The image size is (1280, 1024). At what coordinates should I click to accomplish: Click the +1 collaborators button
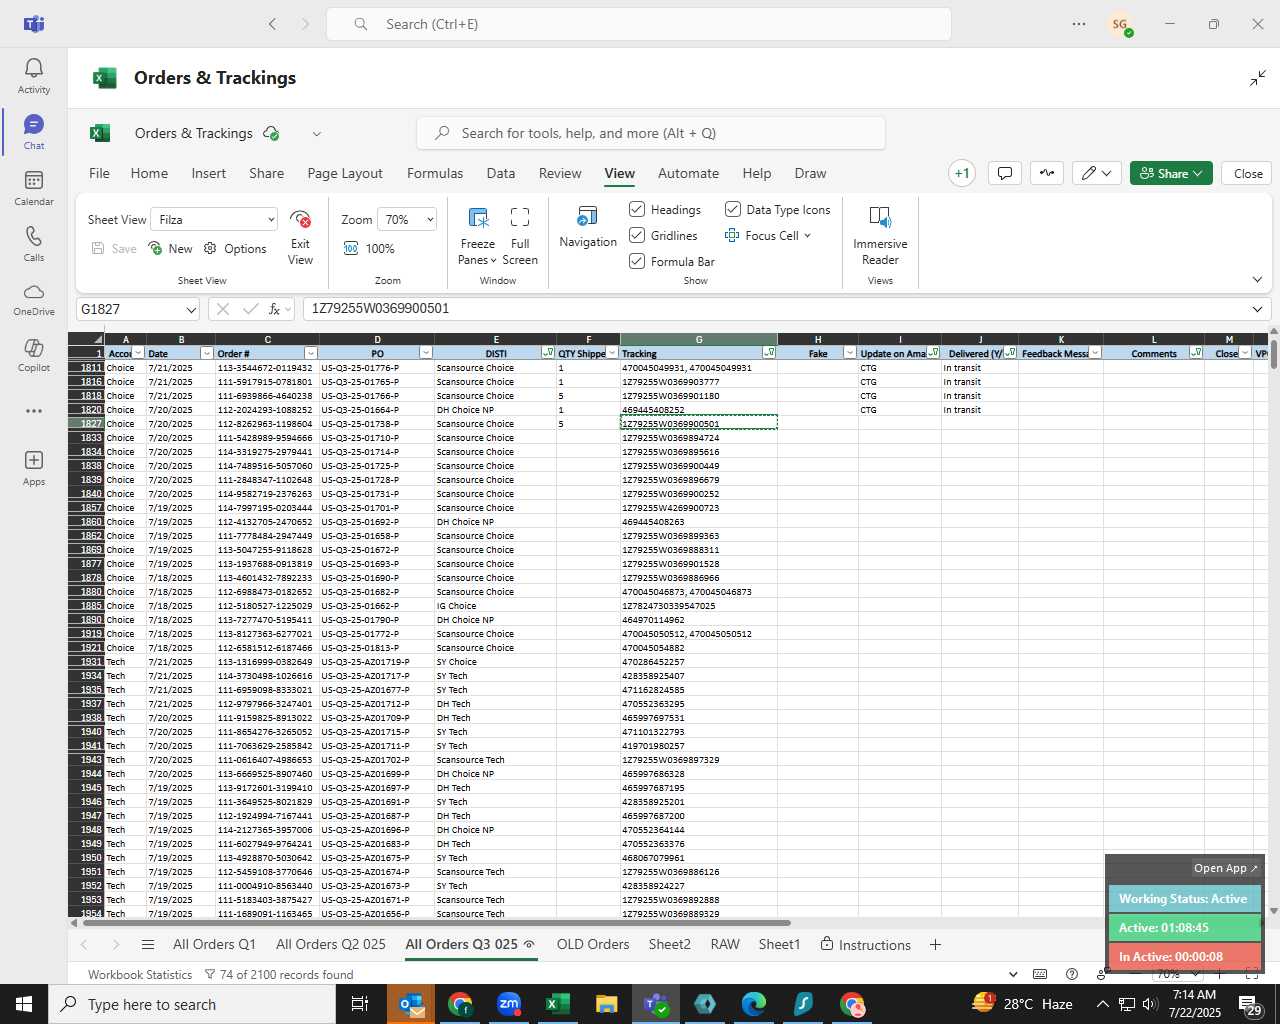click(x=962, y=173)
